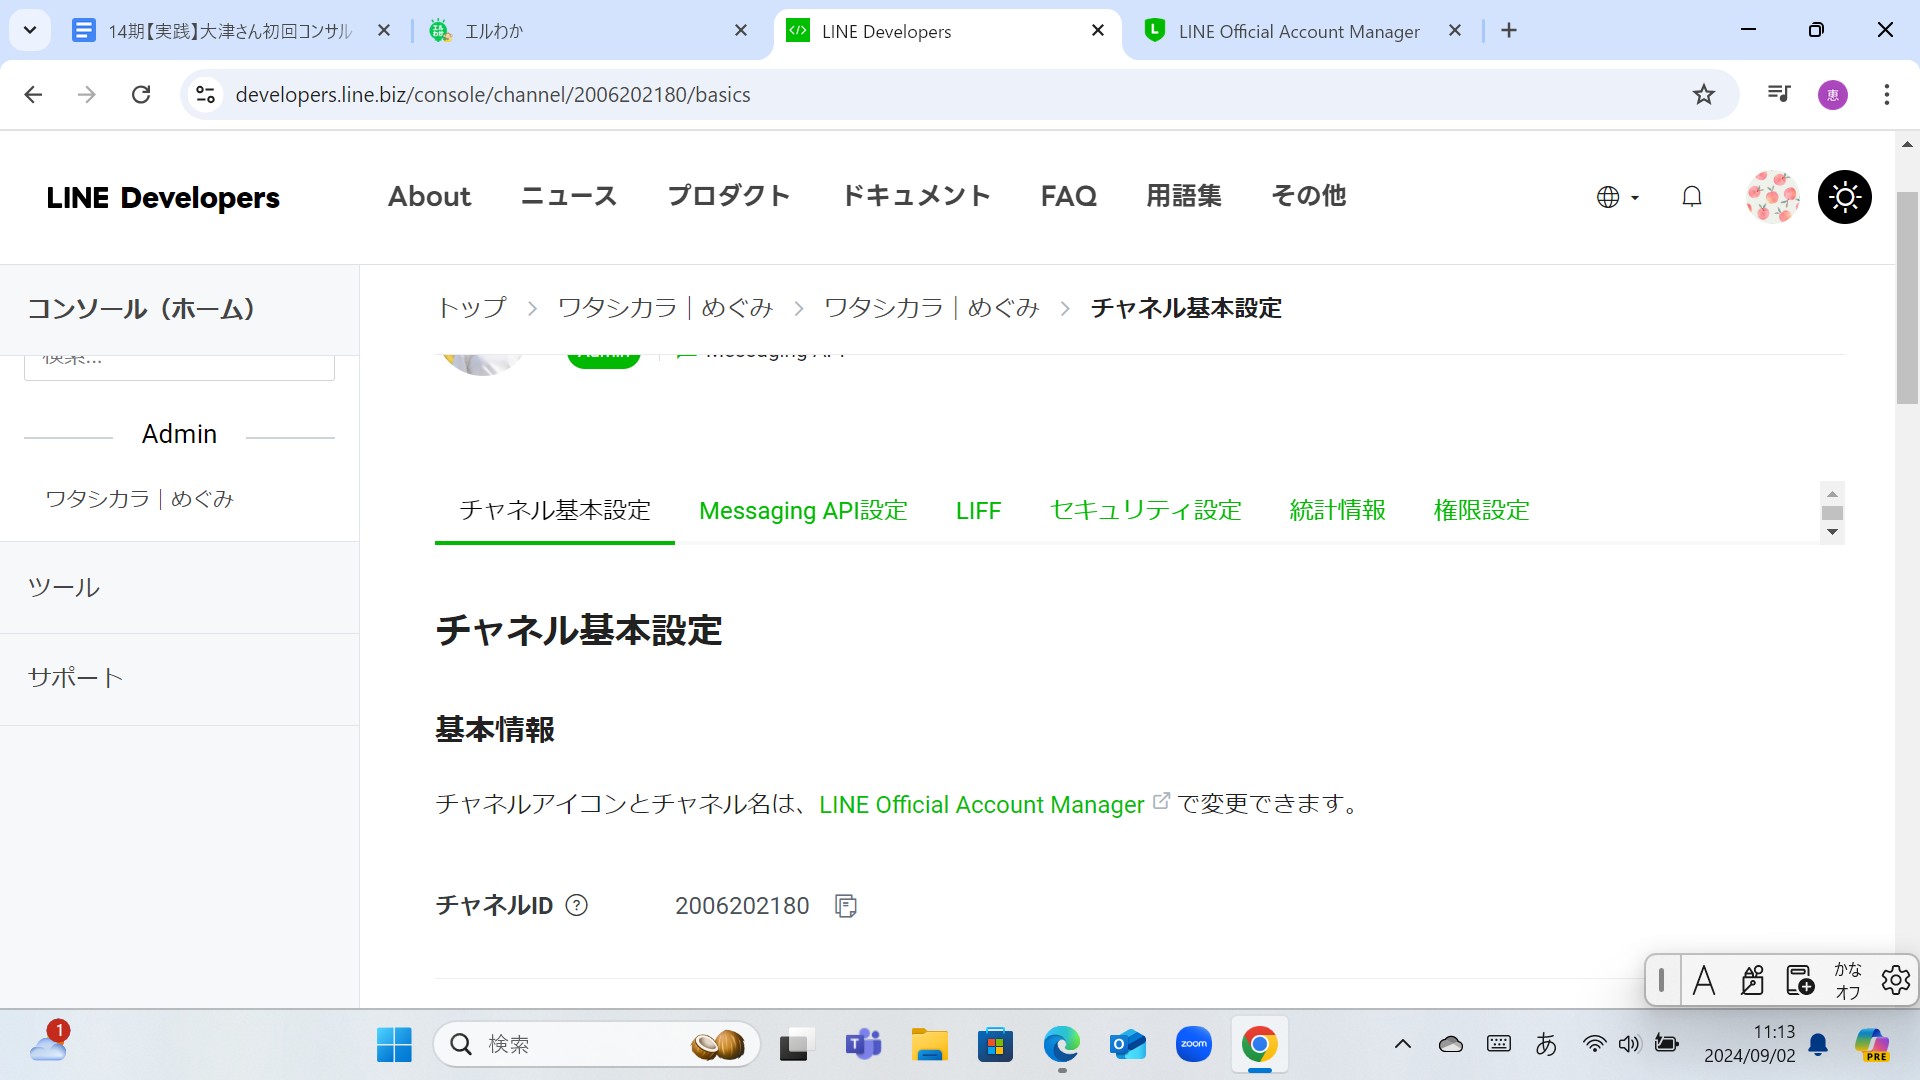The height and width of the screenshot is (1080, 1920).
Task: Open Outlook from the taskbar
Action: (x=1128, y=1045)
